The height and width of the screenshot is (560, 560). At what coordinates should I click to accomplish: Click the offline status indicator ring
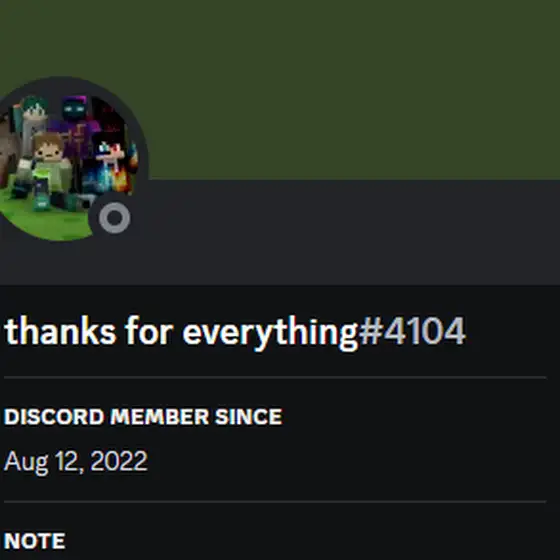114,218
